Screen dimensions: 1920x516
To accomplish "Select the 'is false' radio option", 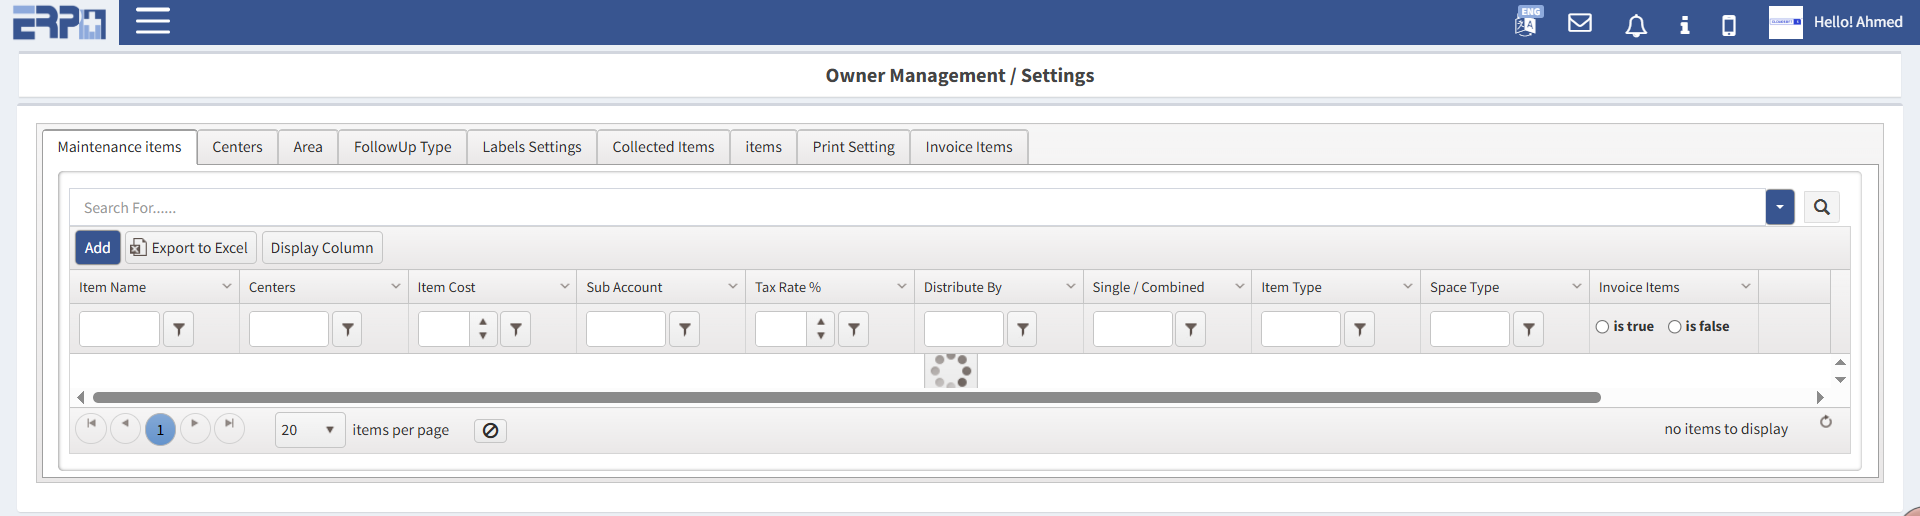I will click(1675, 327).
